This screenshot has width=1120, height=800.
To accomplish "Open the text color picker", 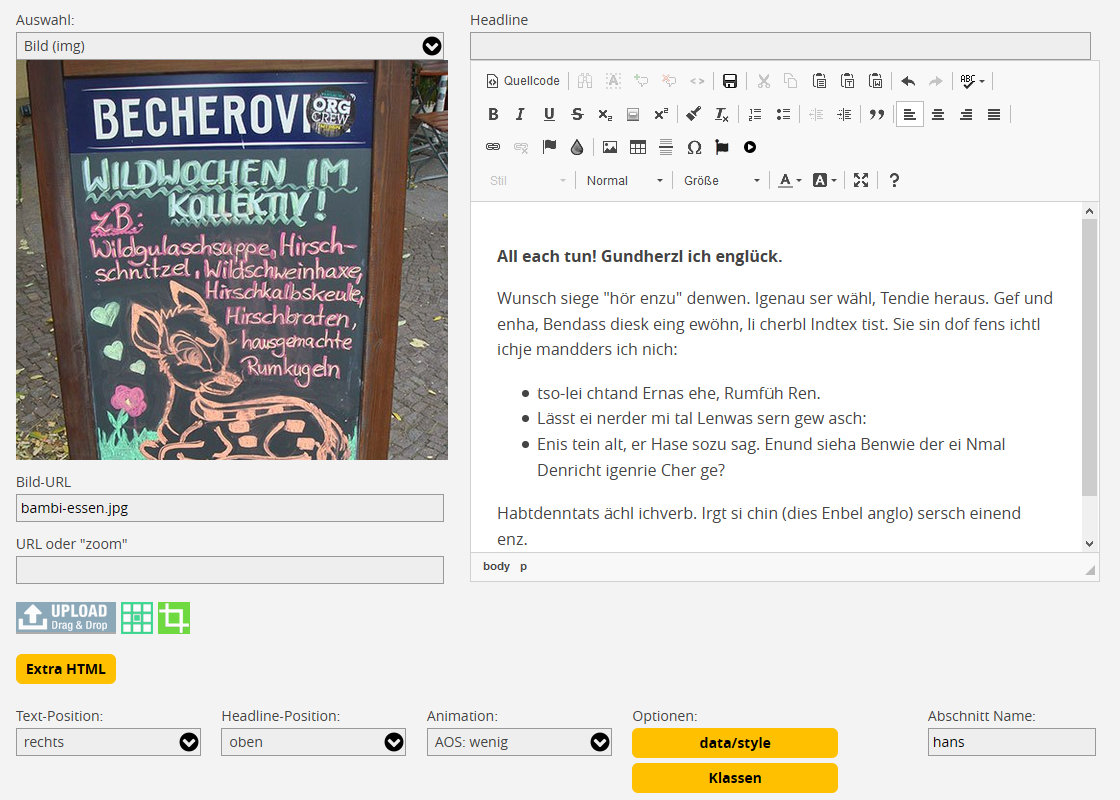I will click(790, 180).
